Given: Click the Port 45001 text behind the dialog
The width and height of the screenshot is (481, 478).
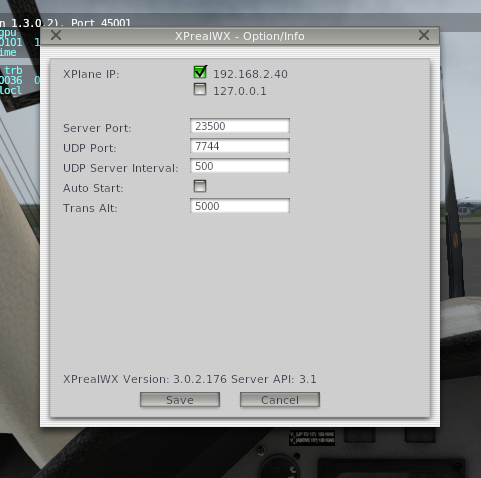Looking at the screenshot, I should pos(101,23).
